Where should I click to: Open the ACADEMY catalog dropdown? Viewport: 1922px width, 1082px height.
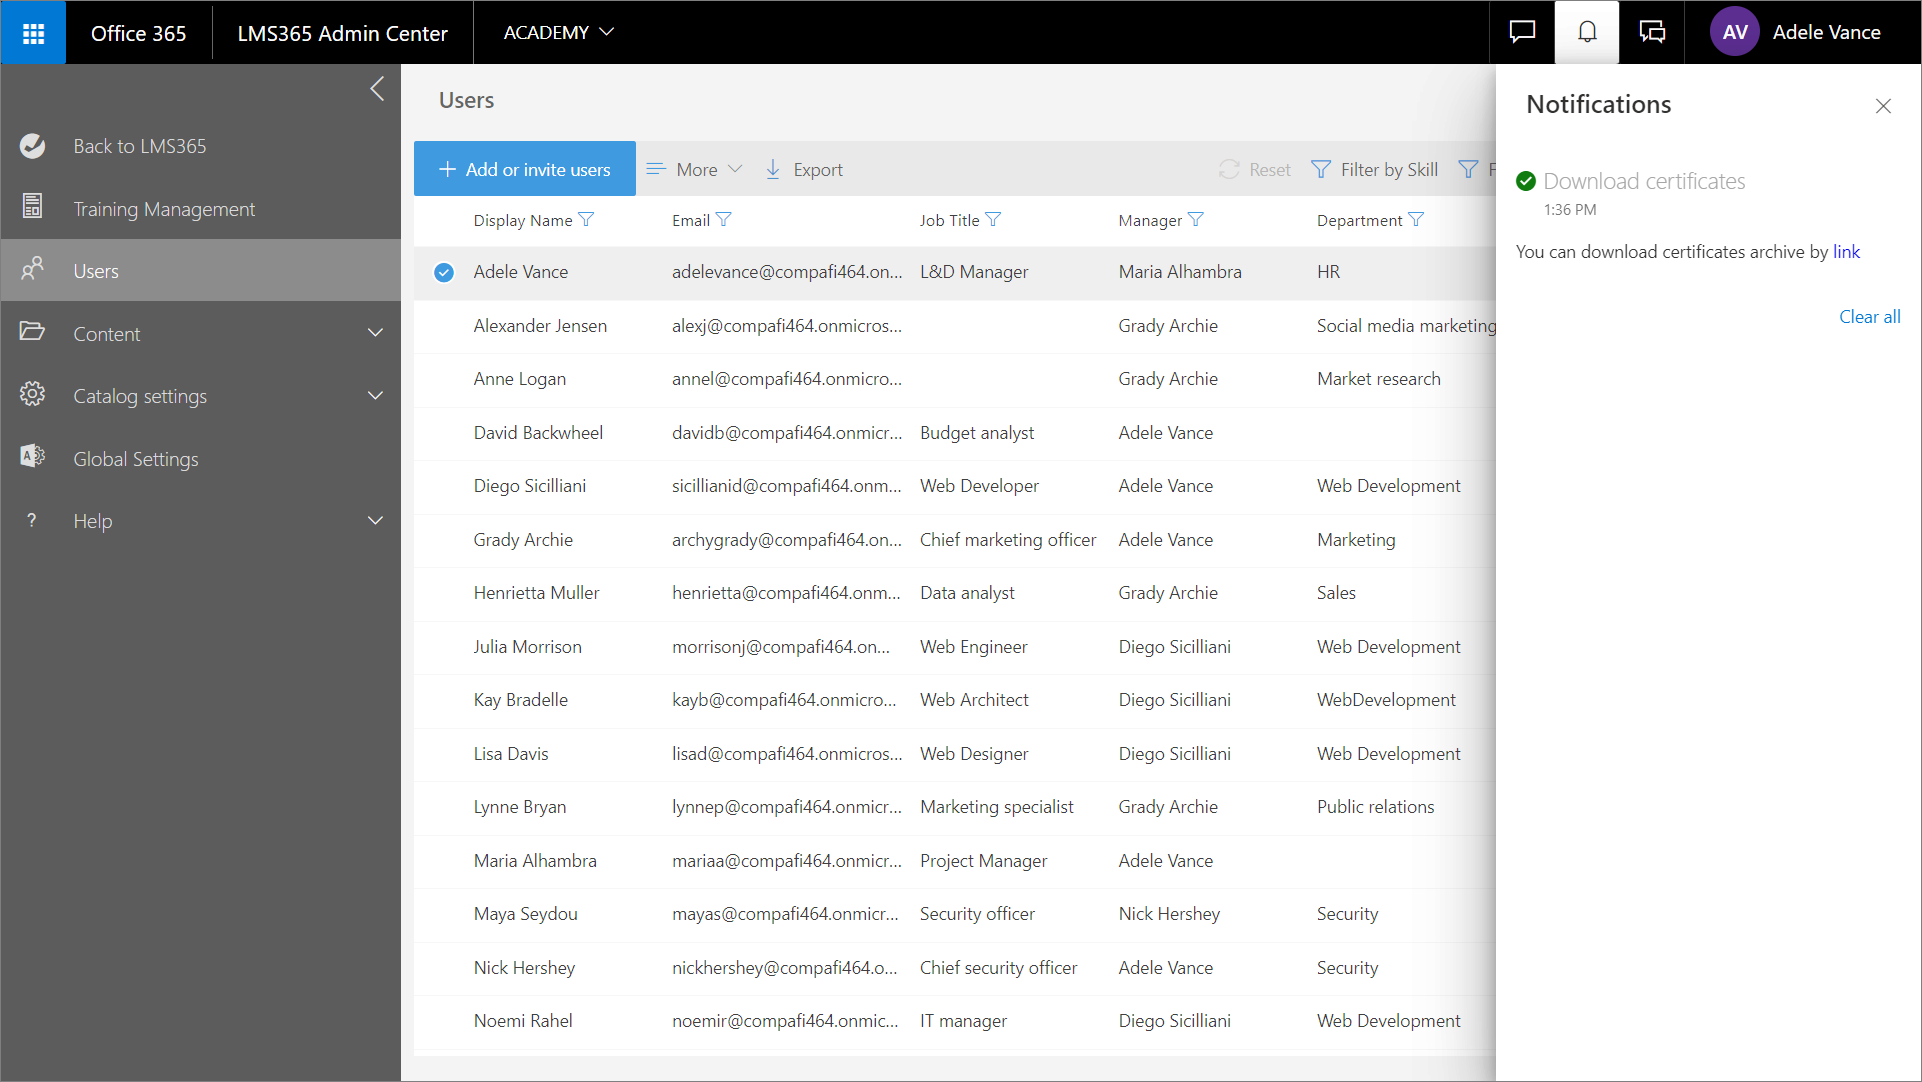tap(558, 33)
